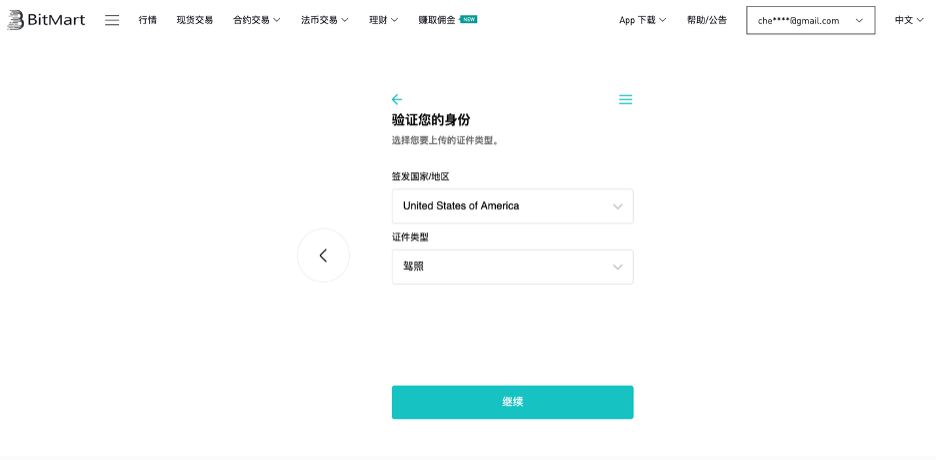Click the NEW badge beside 赚取佣金

point(468,19)
